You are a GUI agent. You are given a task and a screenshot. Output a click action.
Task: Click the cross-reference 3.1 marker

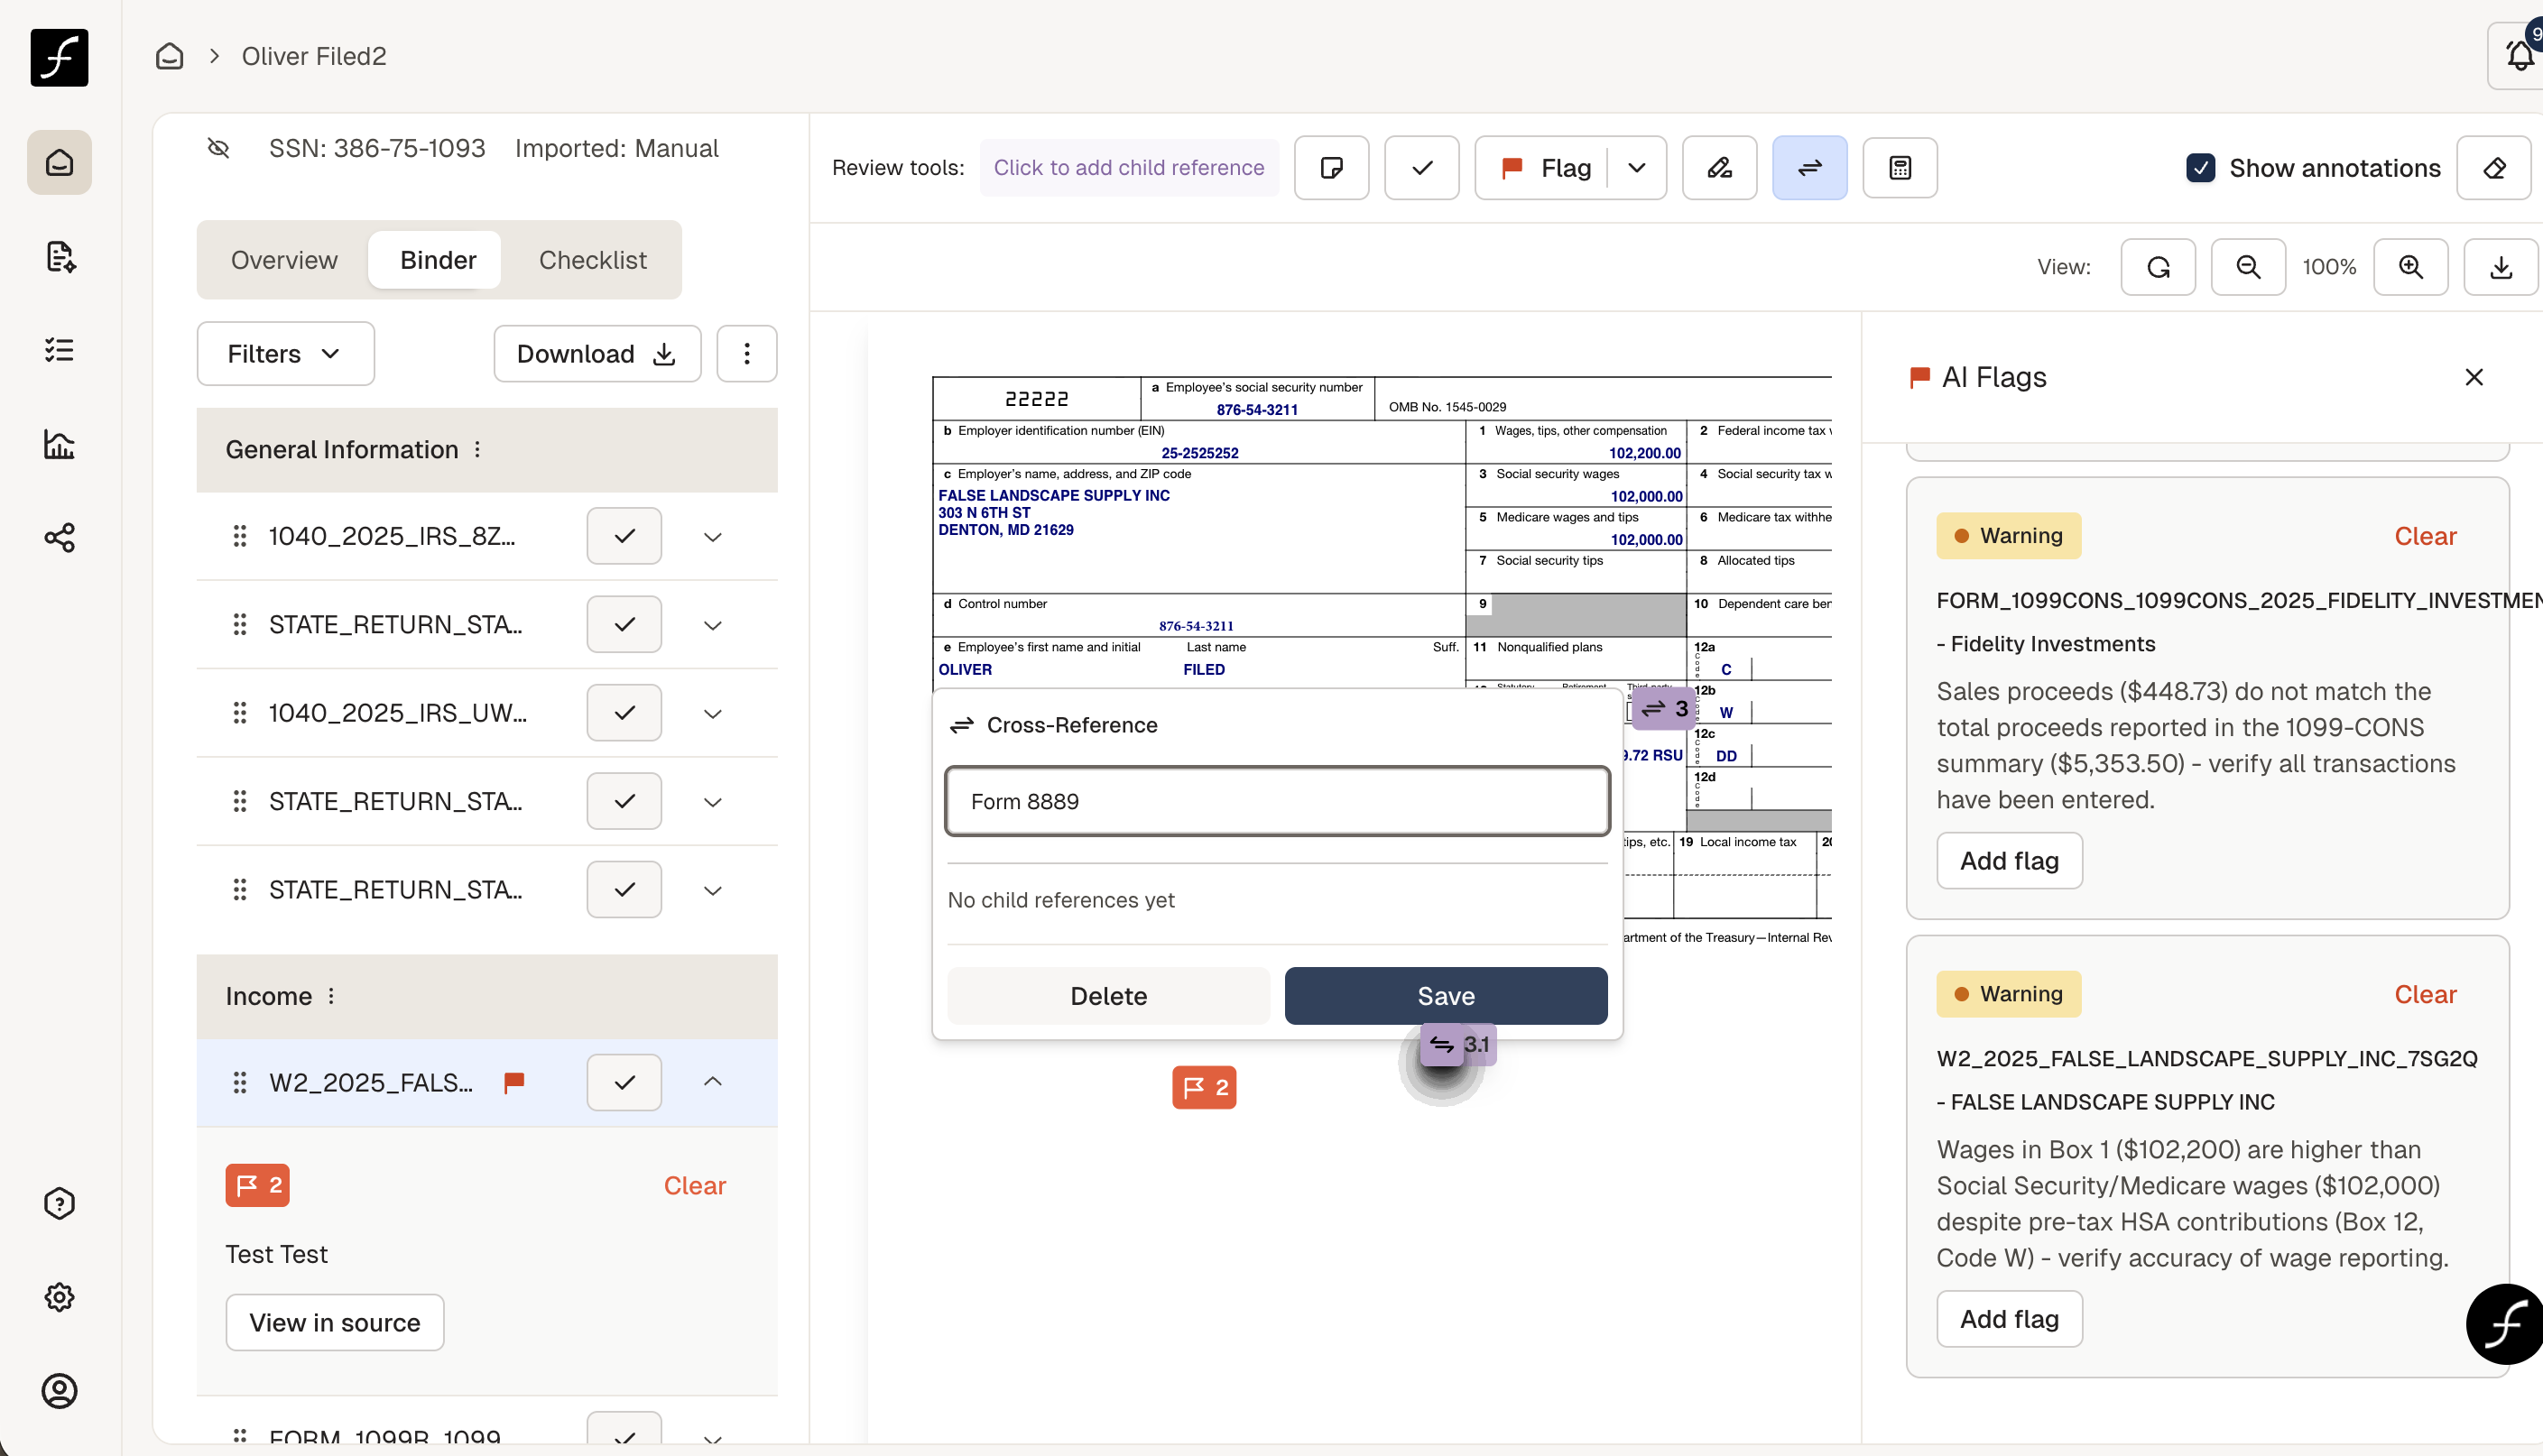(x=1458, y=1044)
